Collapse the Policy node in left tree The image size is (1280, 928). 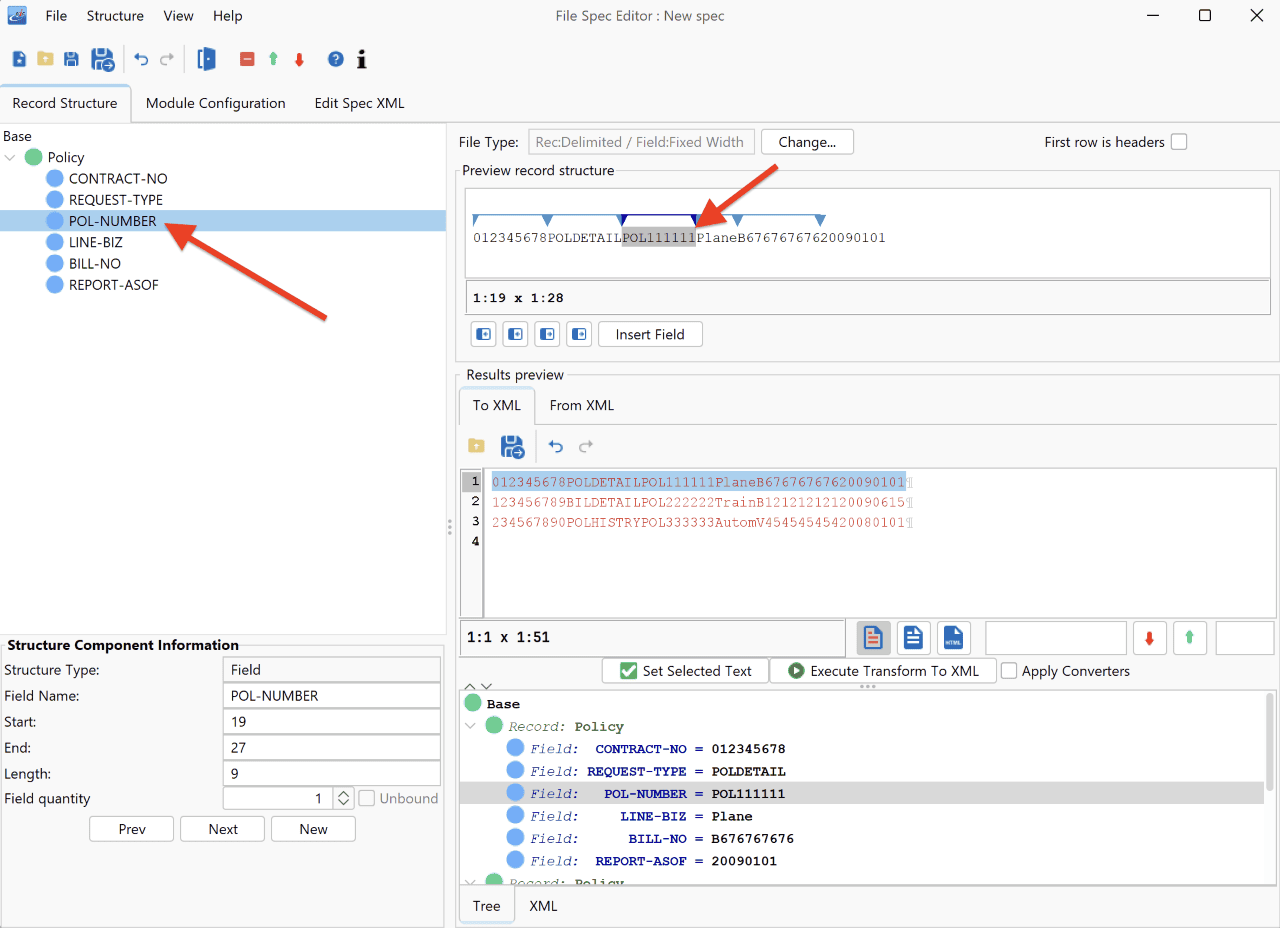pyautogui.click(x=10, y=157)
